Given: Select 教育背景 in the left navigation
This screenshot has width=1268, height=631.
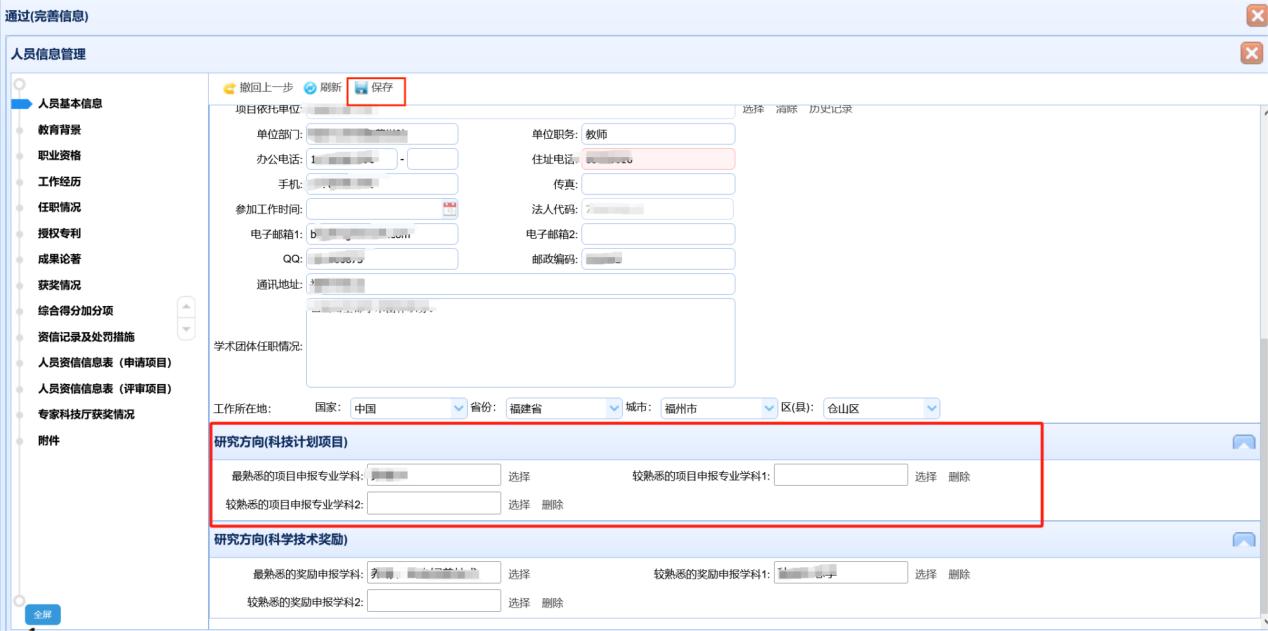Looking at the screenshot, I should tap(60, 130).
